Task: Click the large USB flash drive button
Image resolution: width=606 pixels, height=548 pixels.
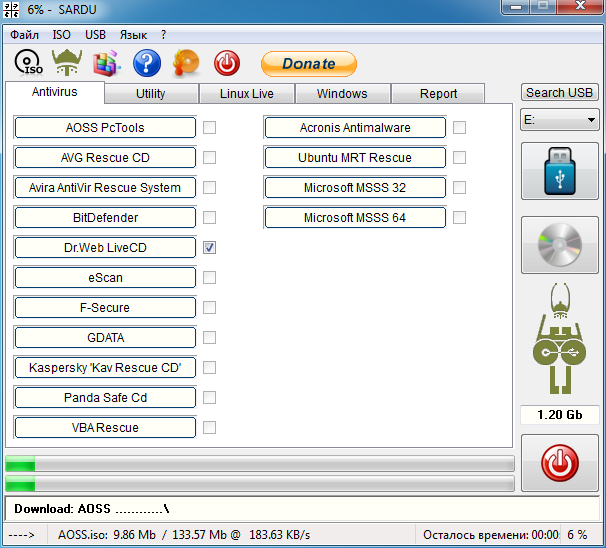Action: (x=560, y=171)
